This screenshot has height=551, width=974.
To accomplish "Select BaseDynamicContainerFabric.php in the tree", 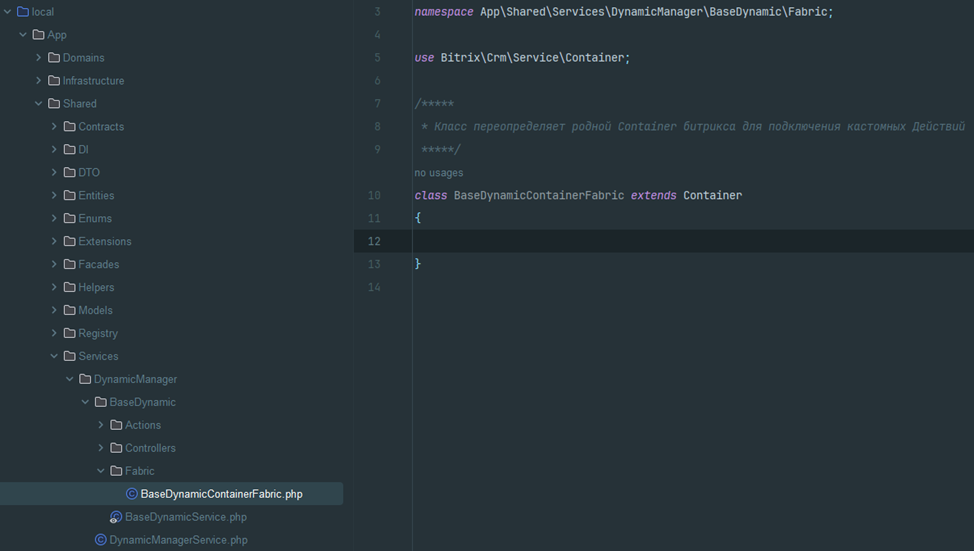I will tap(171, 494).
